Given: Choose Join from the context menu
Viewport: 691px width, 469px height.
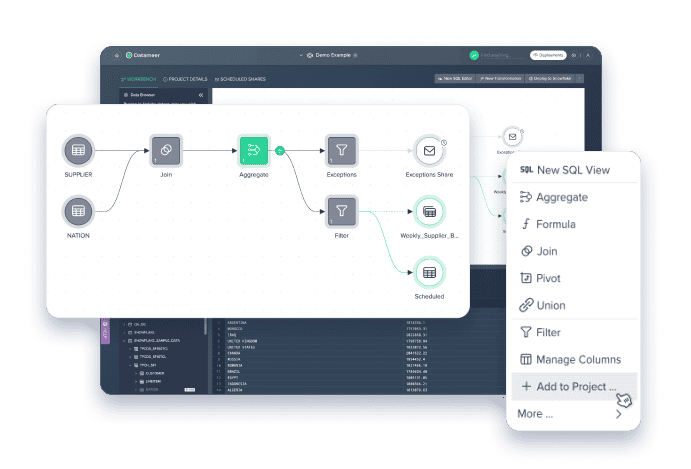Looking at the screenshot, I should (x=574, y=251).
